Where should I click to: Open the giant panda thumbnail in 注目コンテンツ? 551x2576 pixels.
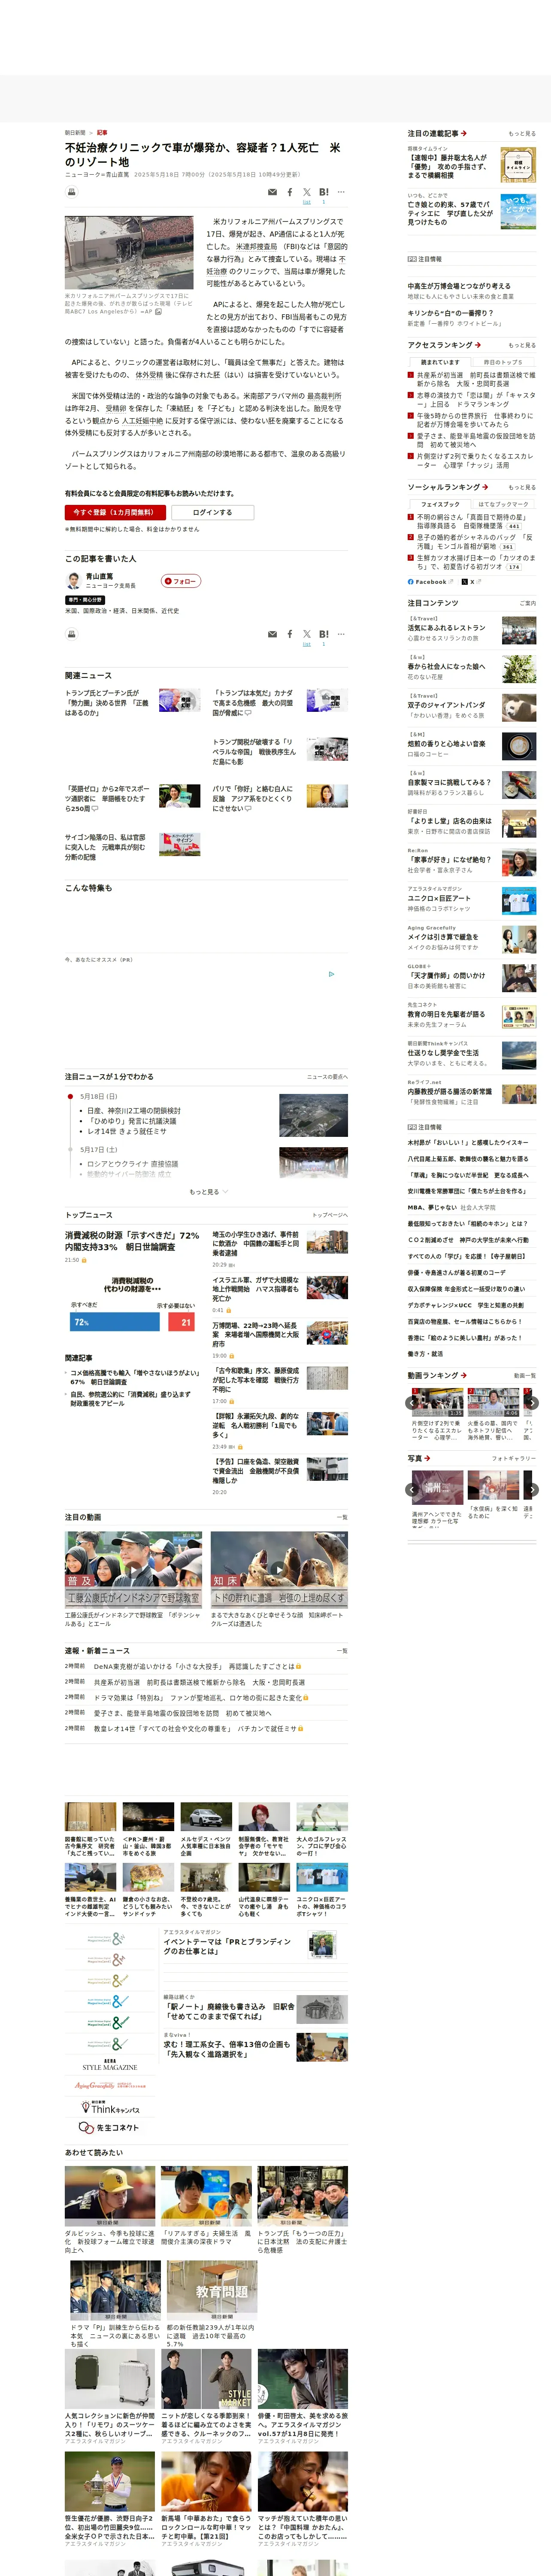518,708
